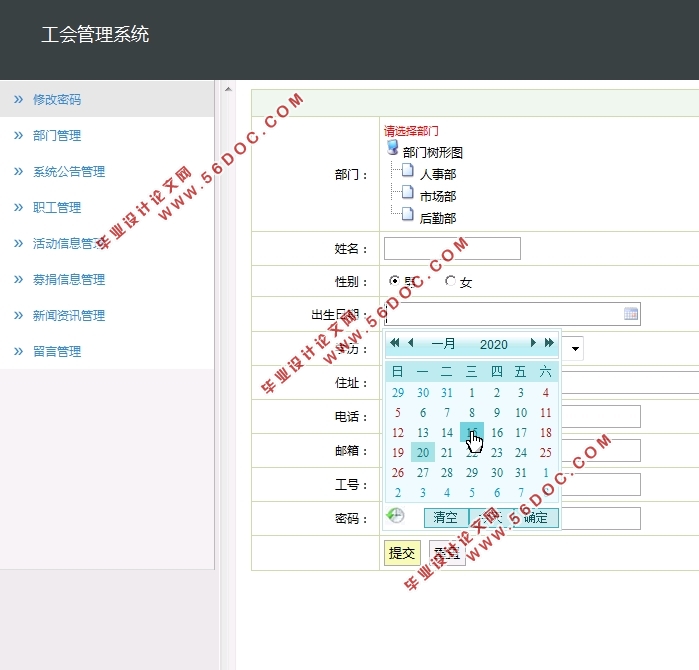
Task: Click the 提交 submit button
Action: 402,553
